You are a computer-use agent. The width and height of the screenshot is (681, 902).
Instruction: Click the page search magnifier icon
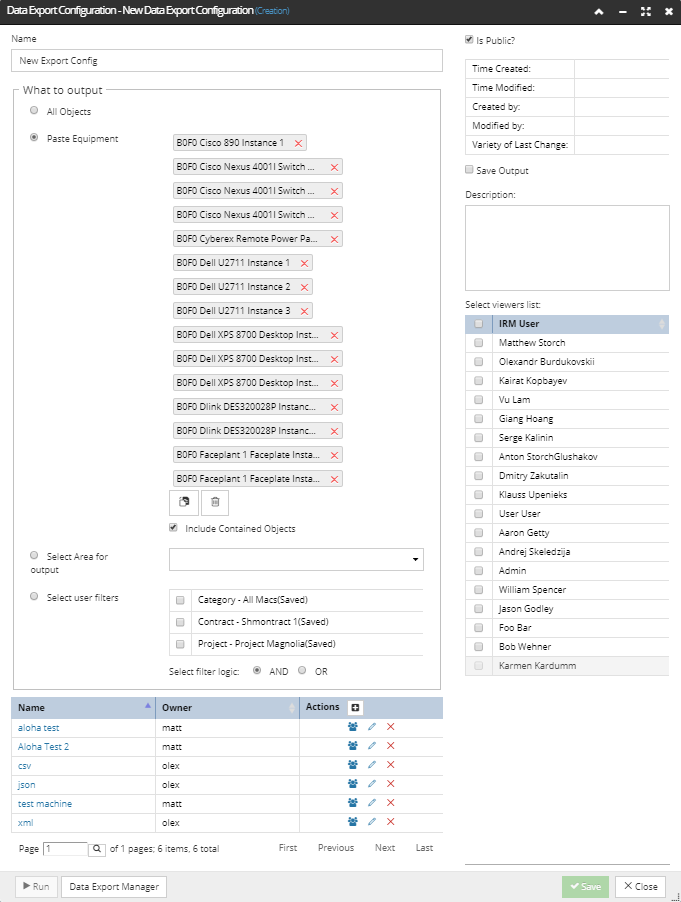point(97,849)
